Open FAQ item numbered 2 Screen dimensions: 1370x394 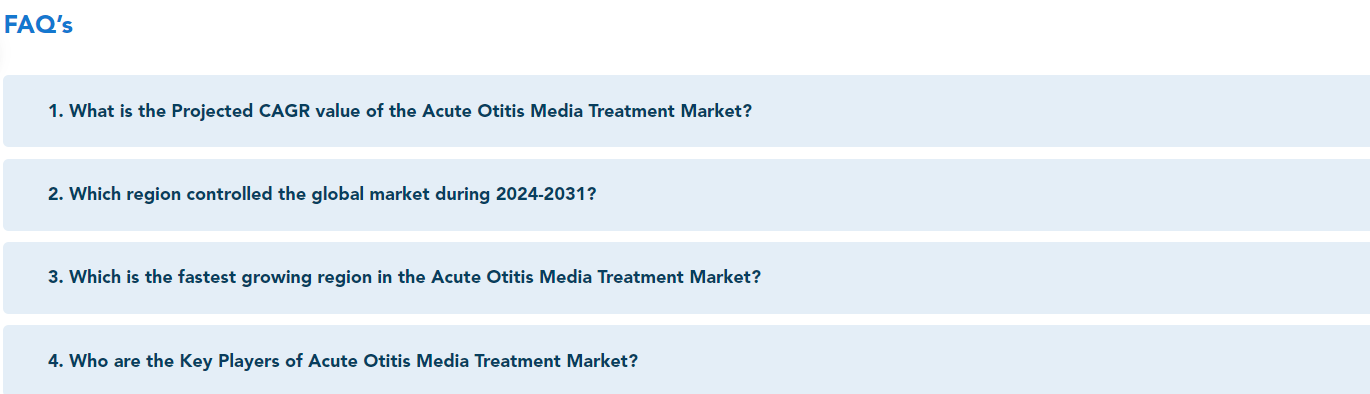[x=686, y=194]
